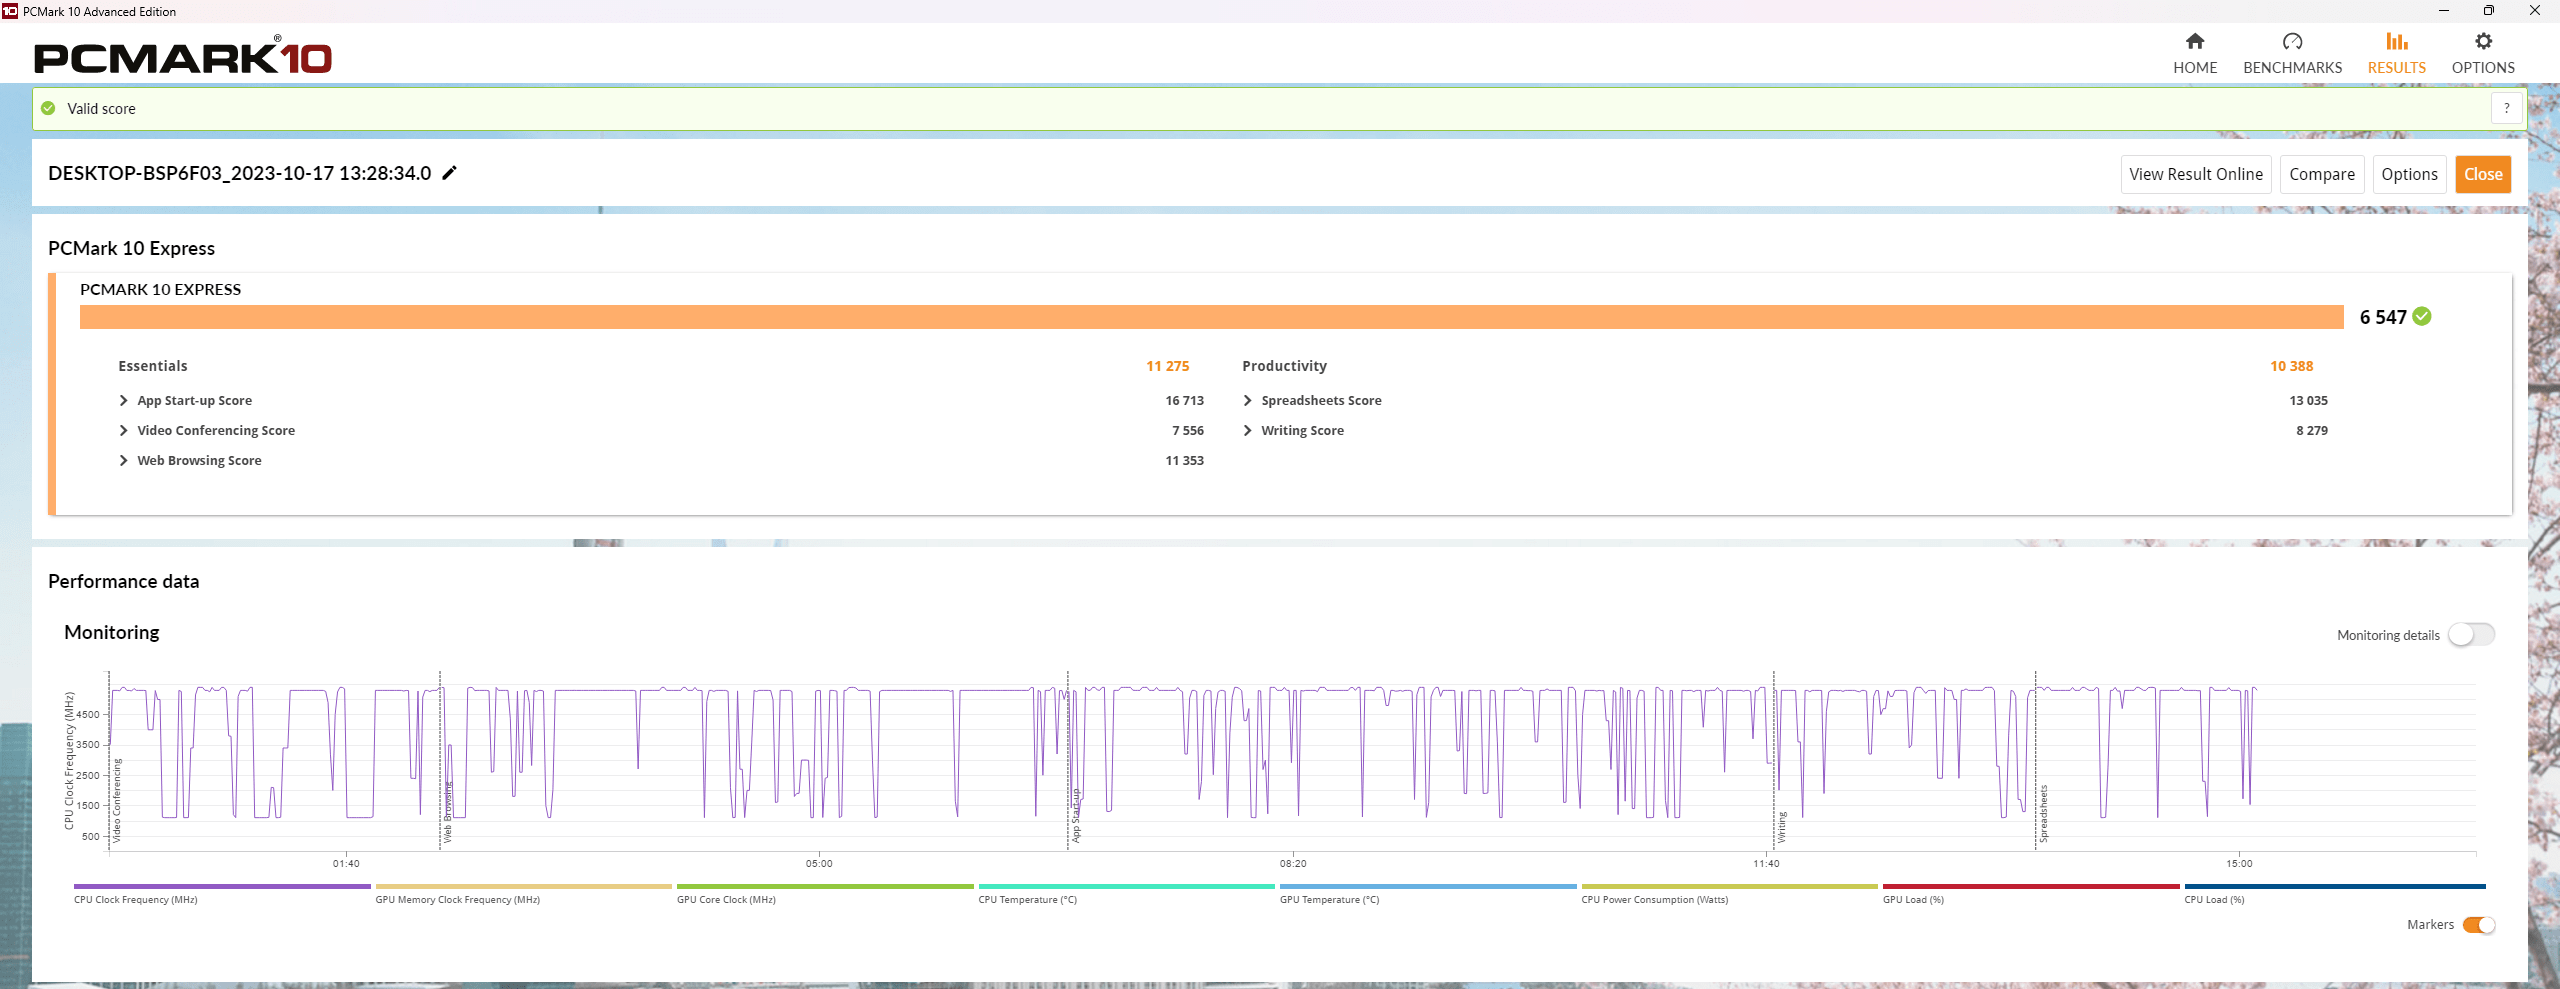Expand the Web Browsing Score row
Viewport: 2560px width, 989px height.
pyautogui.click(x=124, y=461)
